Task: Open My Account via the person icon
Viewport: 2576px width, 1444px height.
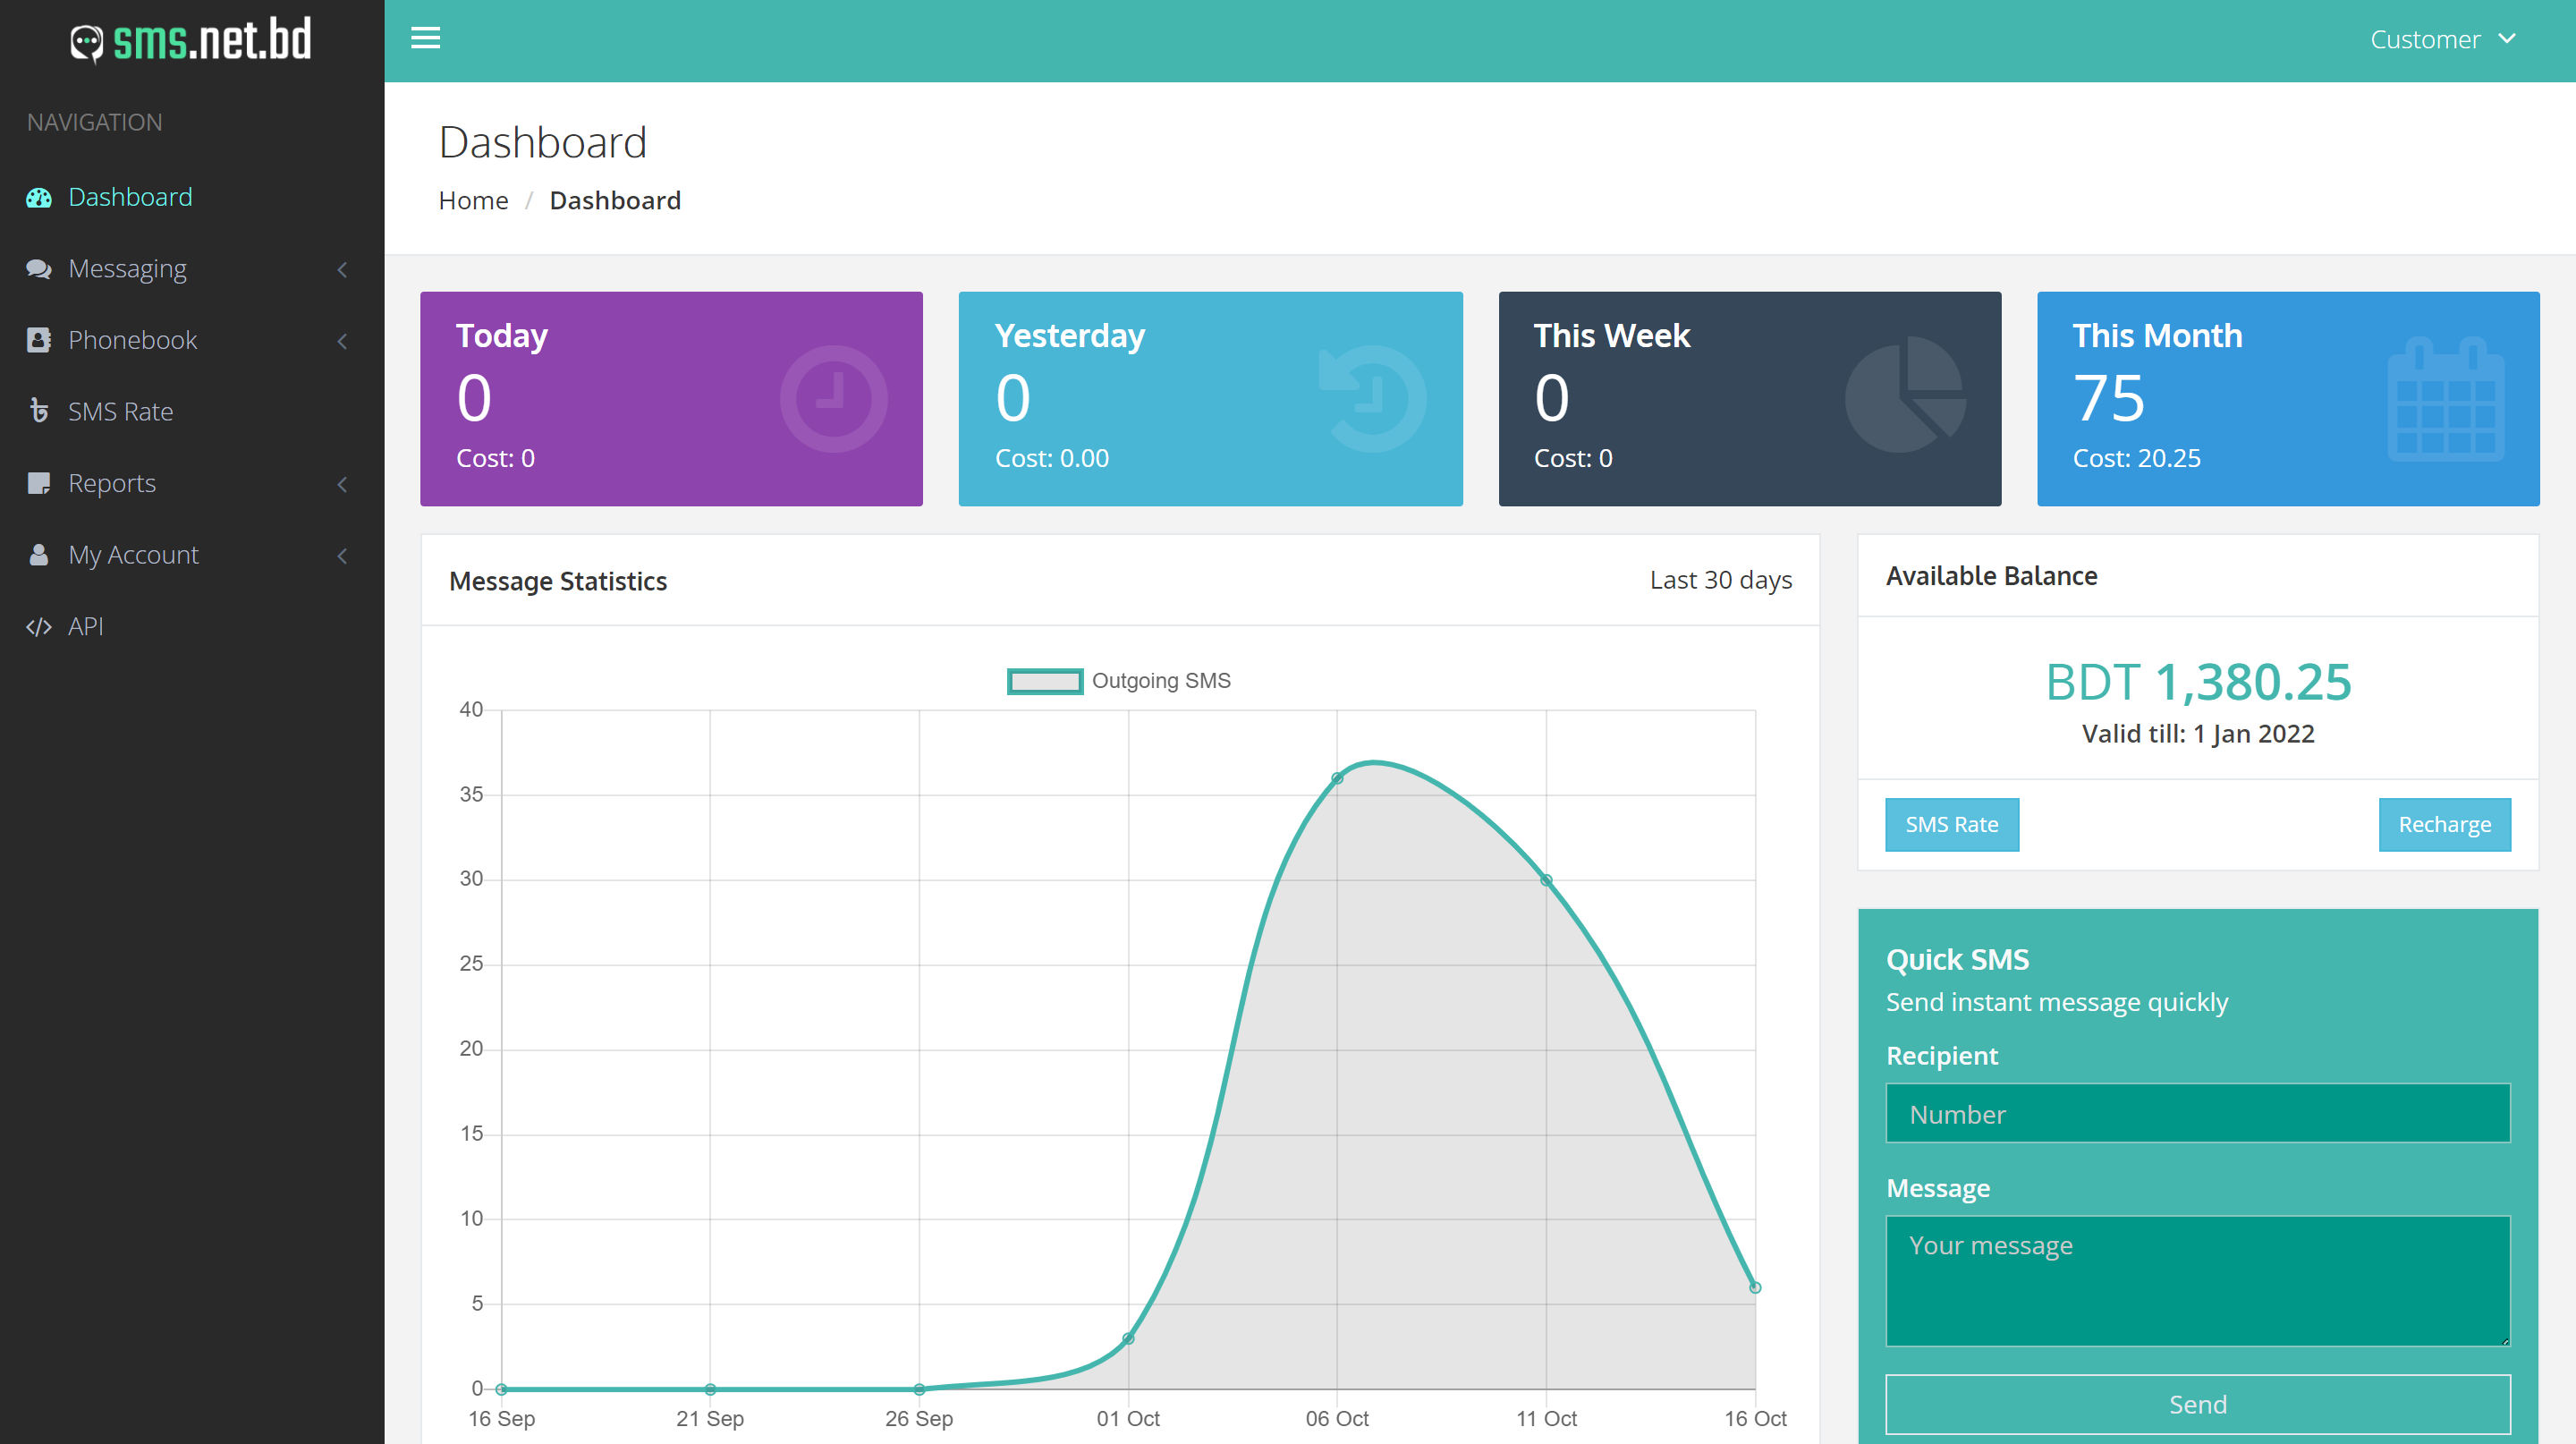Action: 39,554
